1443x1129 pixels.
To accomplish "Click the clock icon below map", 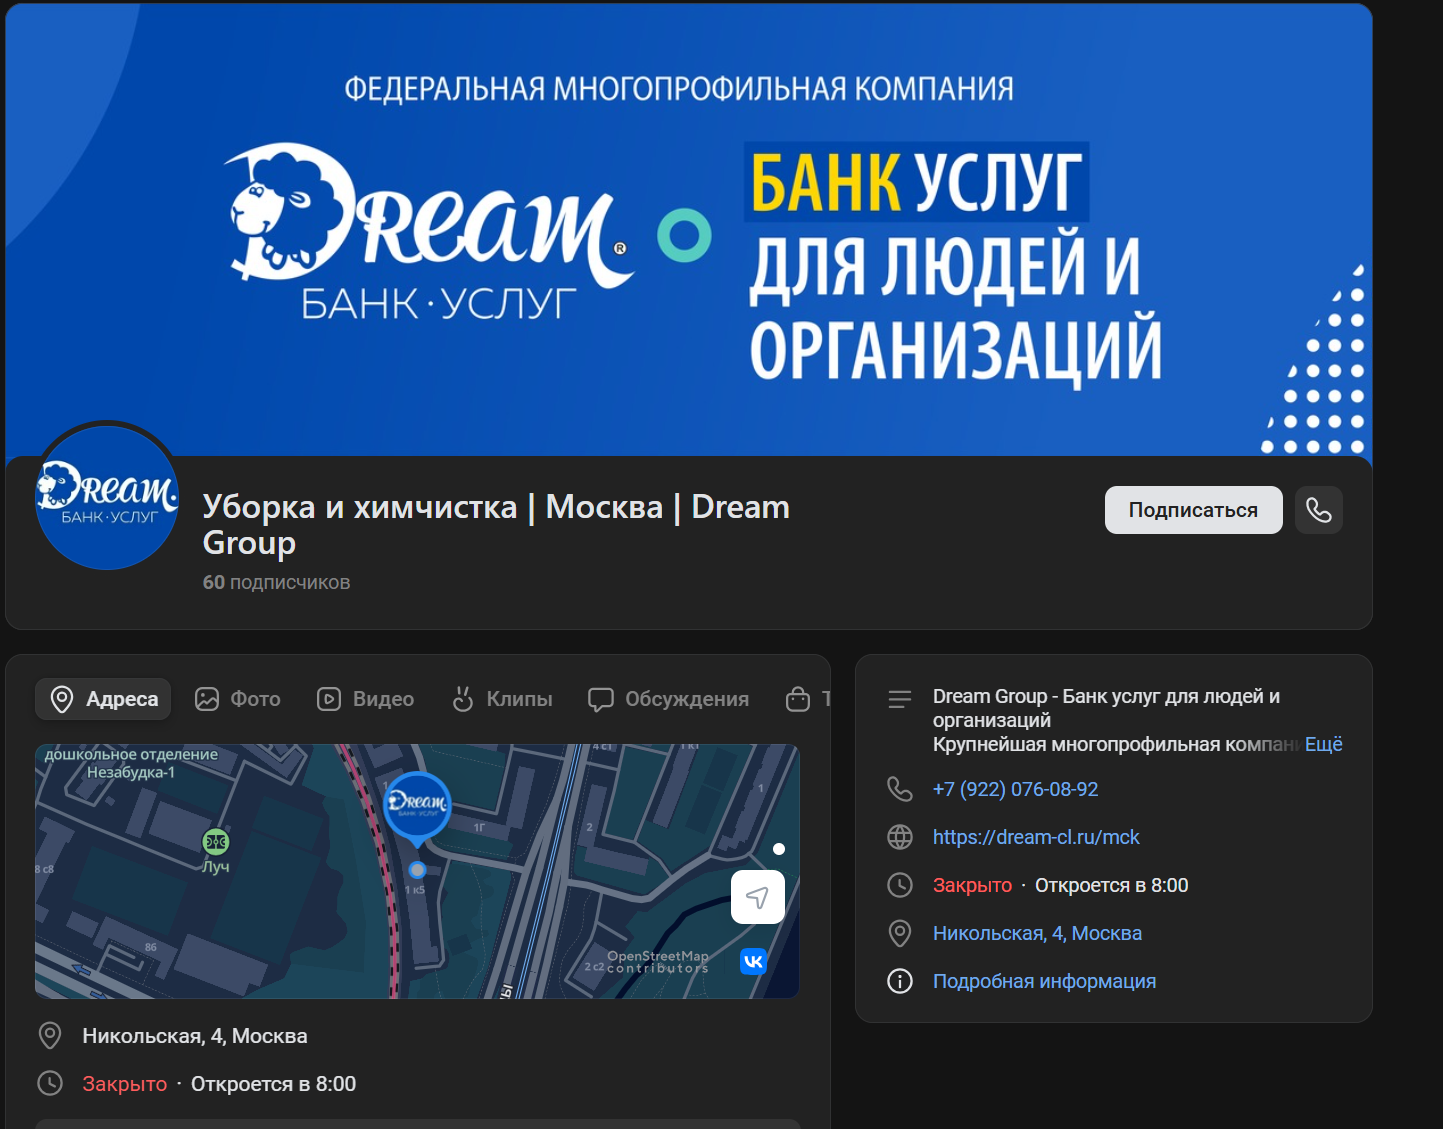I will point(50,1083).
